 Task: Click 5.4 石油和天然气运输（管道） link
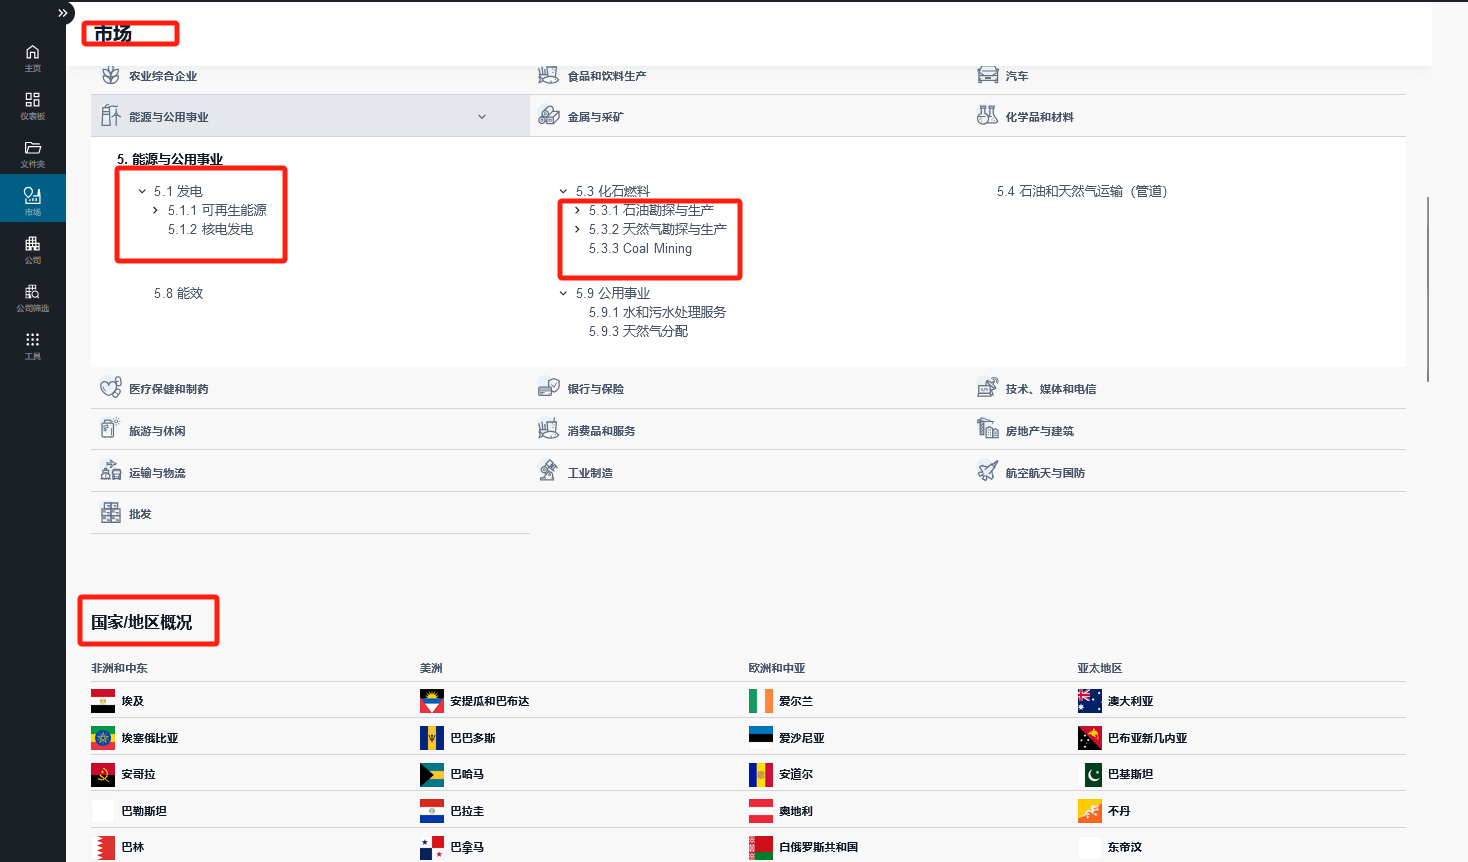pyautogui.click(x=1082, y=191)
